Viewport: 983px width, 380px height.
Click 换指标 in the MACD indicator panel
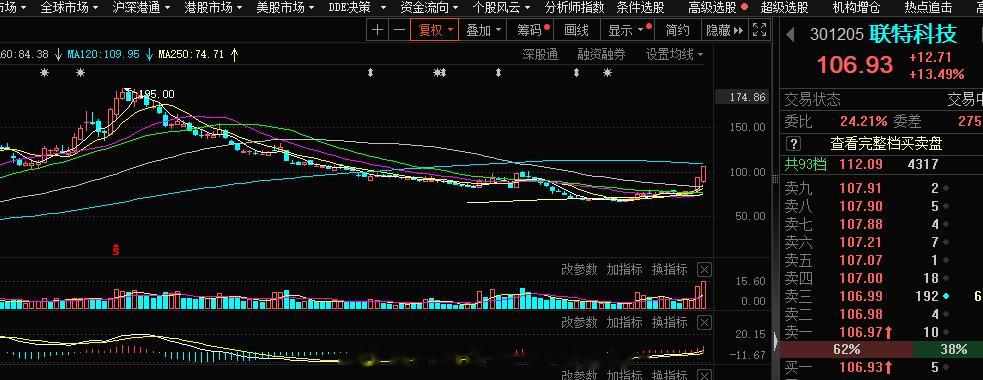tap(670, 323)
